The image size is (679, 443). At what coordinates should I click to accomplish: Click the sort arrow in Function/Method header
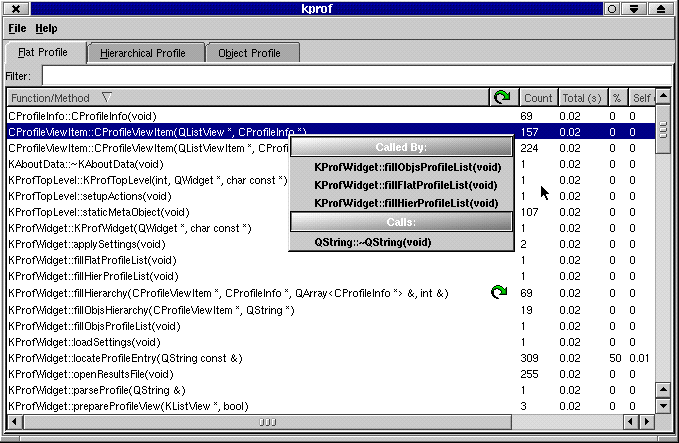tap(107, 97)
